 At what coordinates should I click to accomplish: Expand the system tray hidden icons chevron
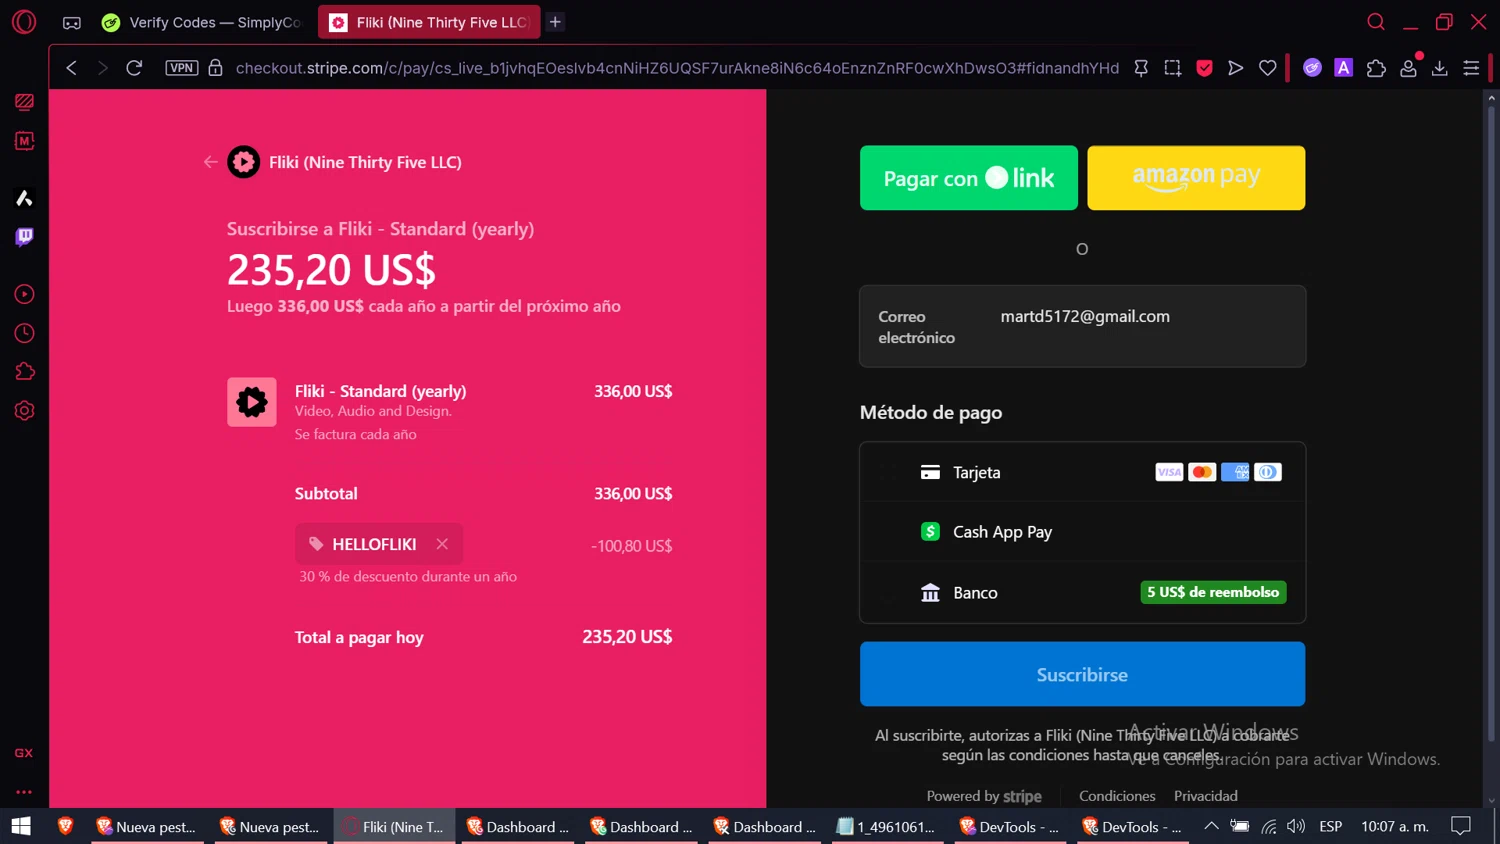(1211, 826)
